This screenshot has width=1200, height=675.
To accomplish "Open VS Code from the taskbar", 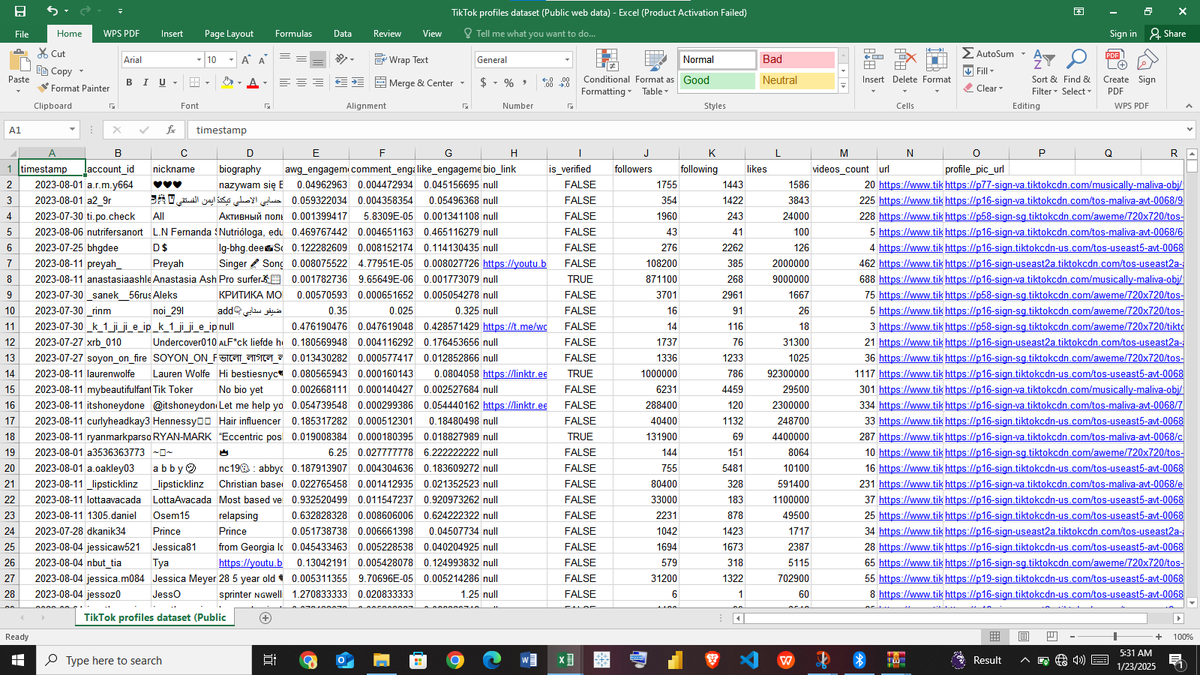I will [x=749, y=660].
